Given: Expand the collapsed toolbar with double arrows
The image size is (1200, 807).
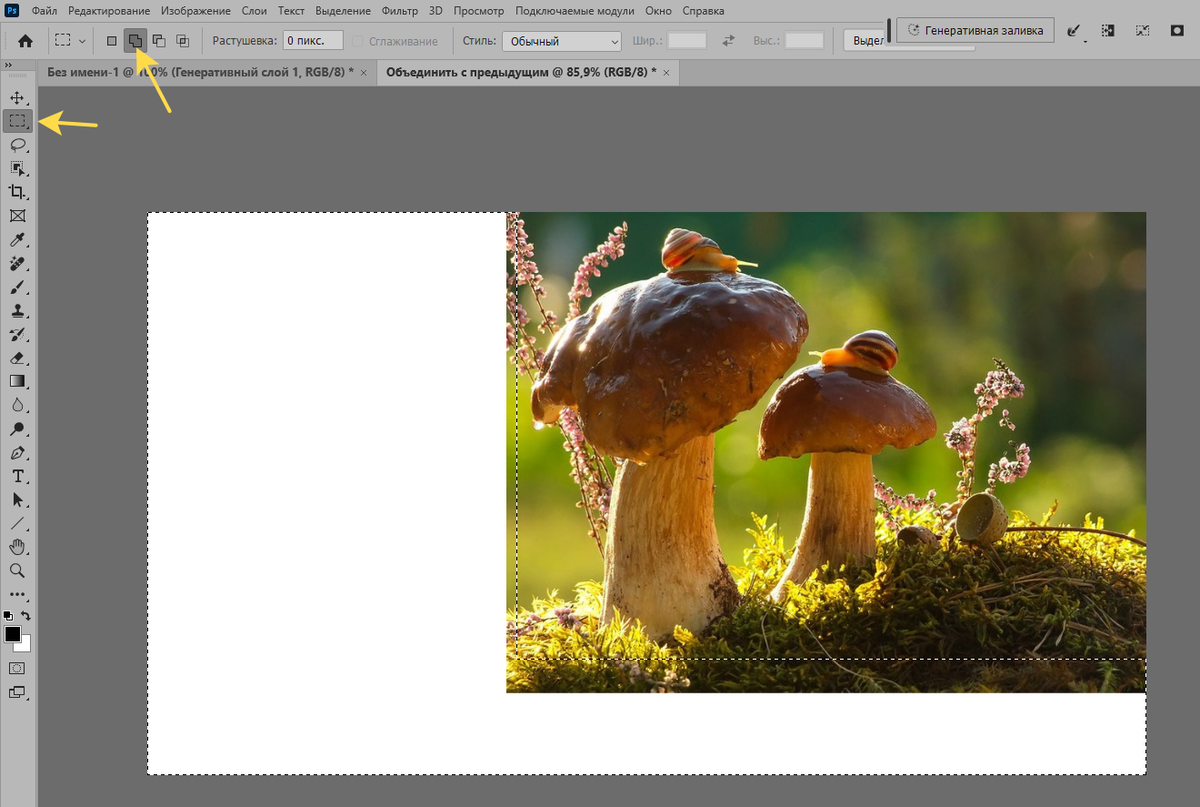Looking at the screenshot, I should click(10, 64).
